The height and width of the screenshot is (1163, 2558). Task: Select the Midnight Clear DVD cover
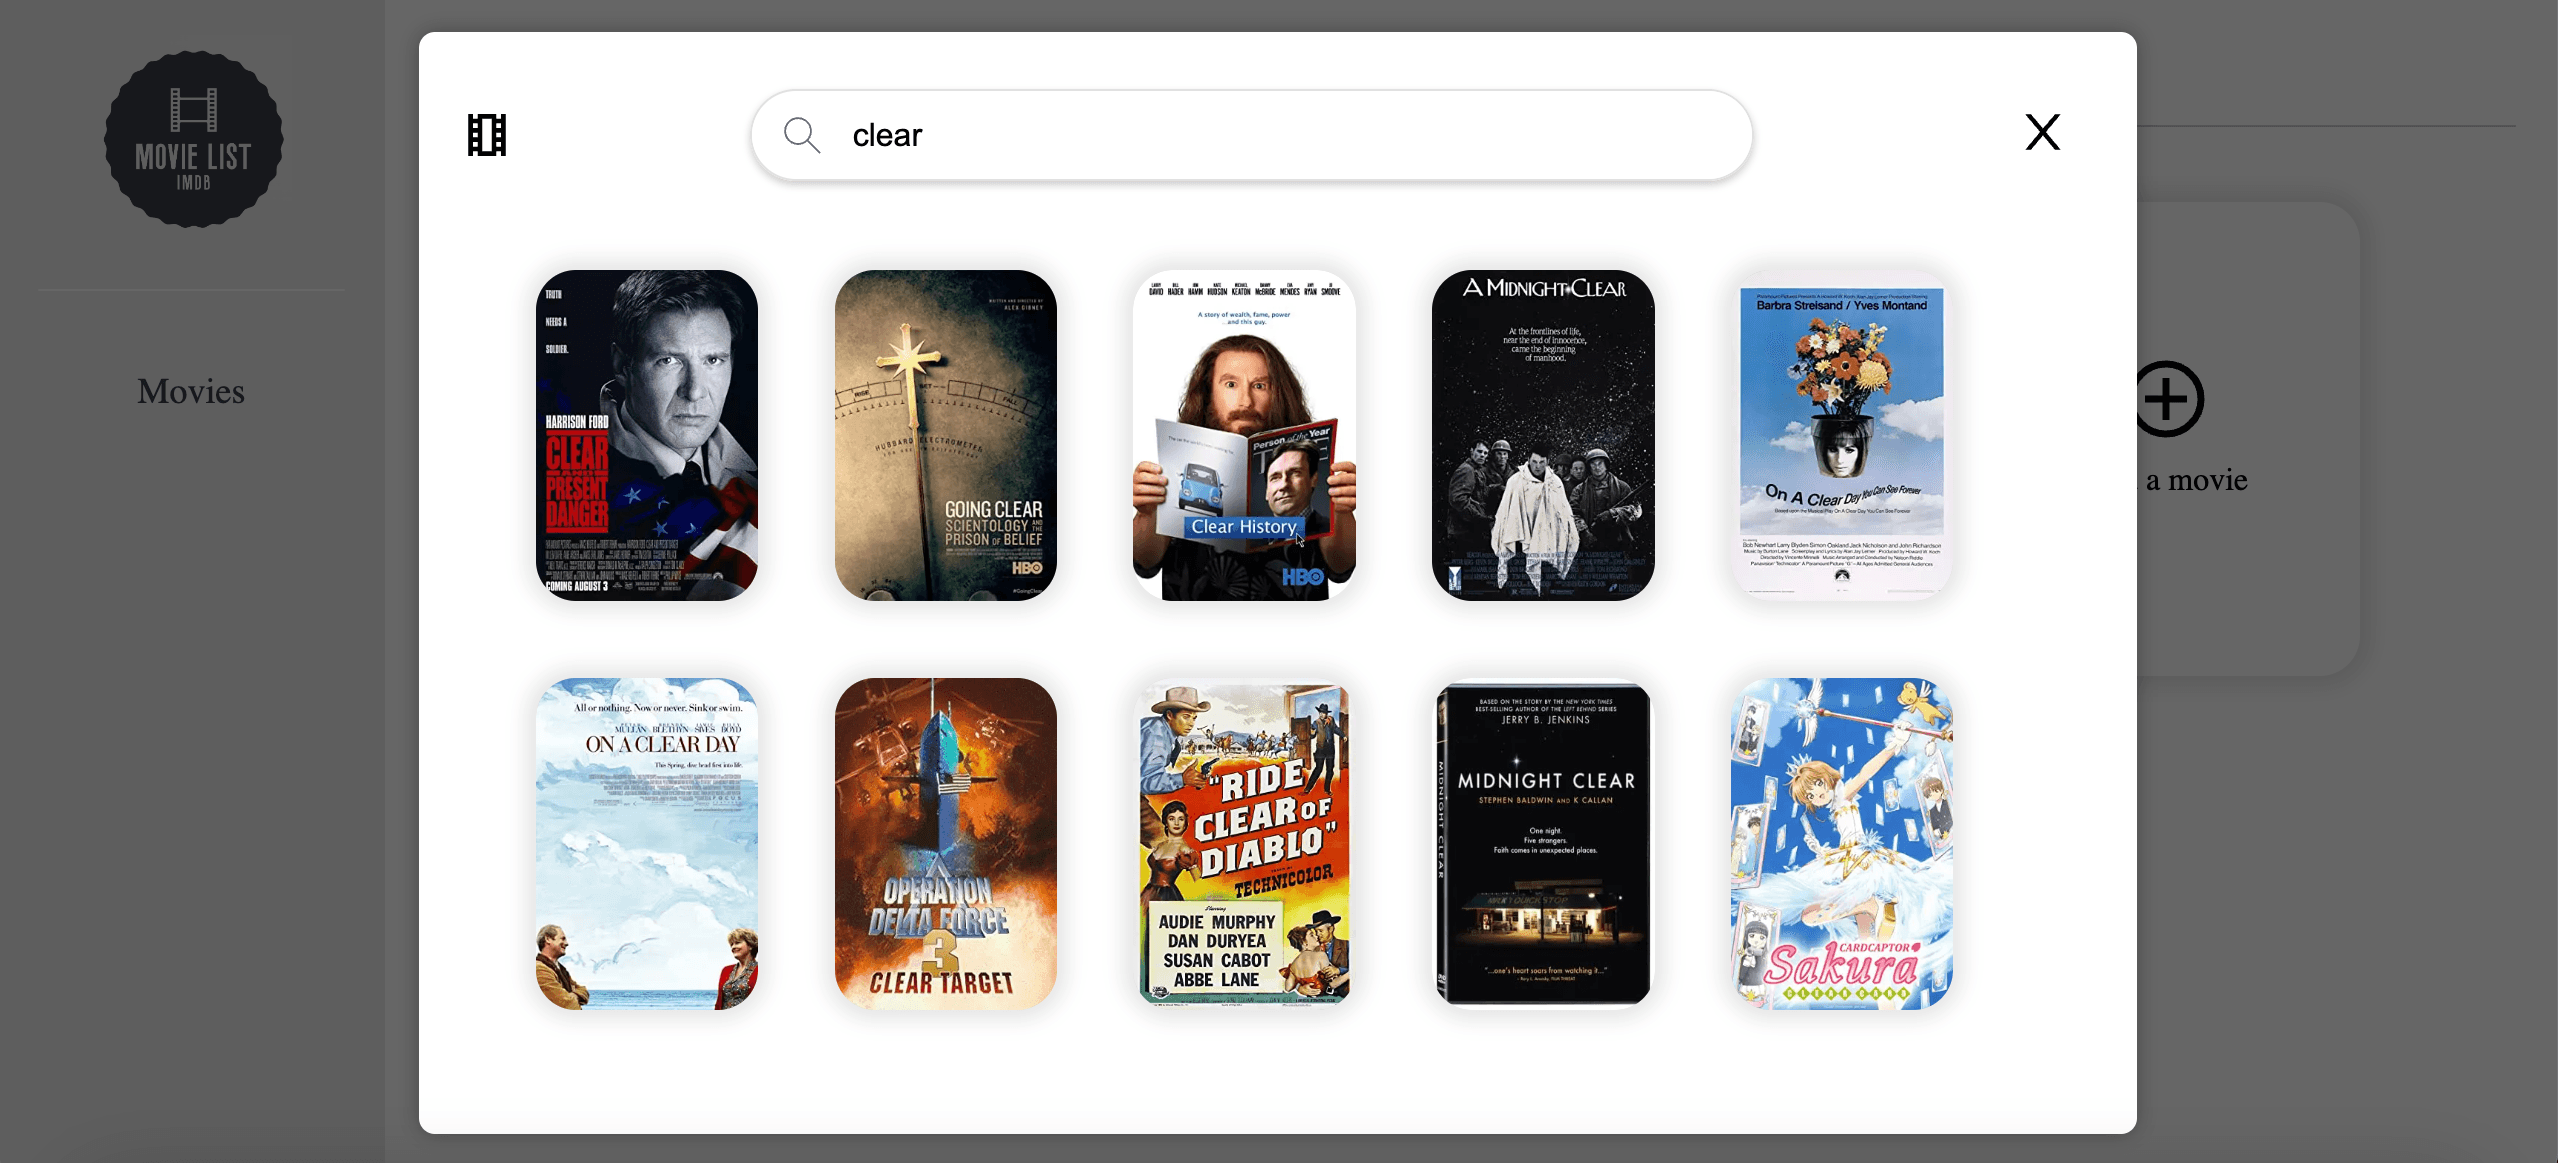1543,844
